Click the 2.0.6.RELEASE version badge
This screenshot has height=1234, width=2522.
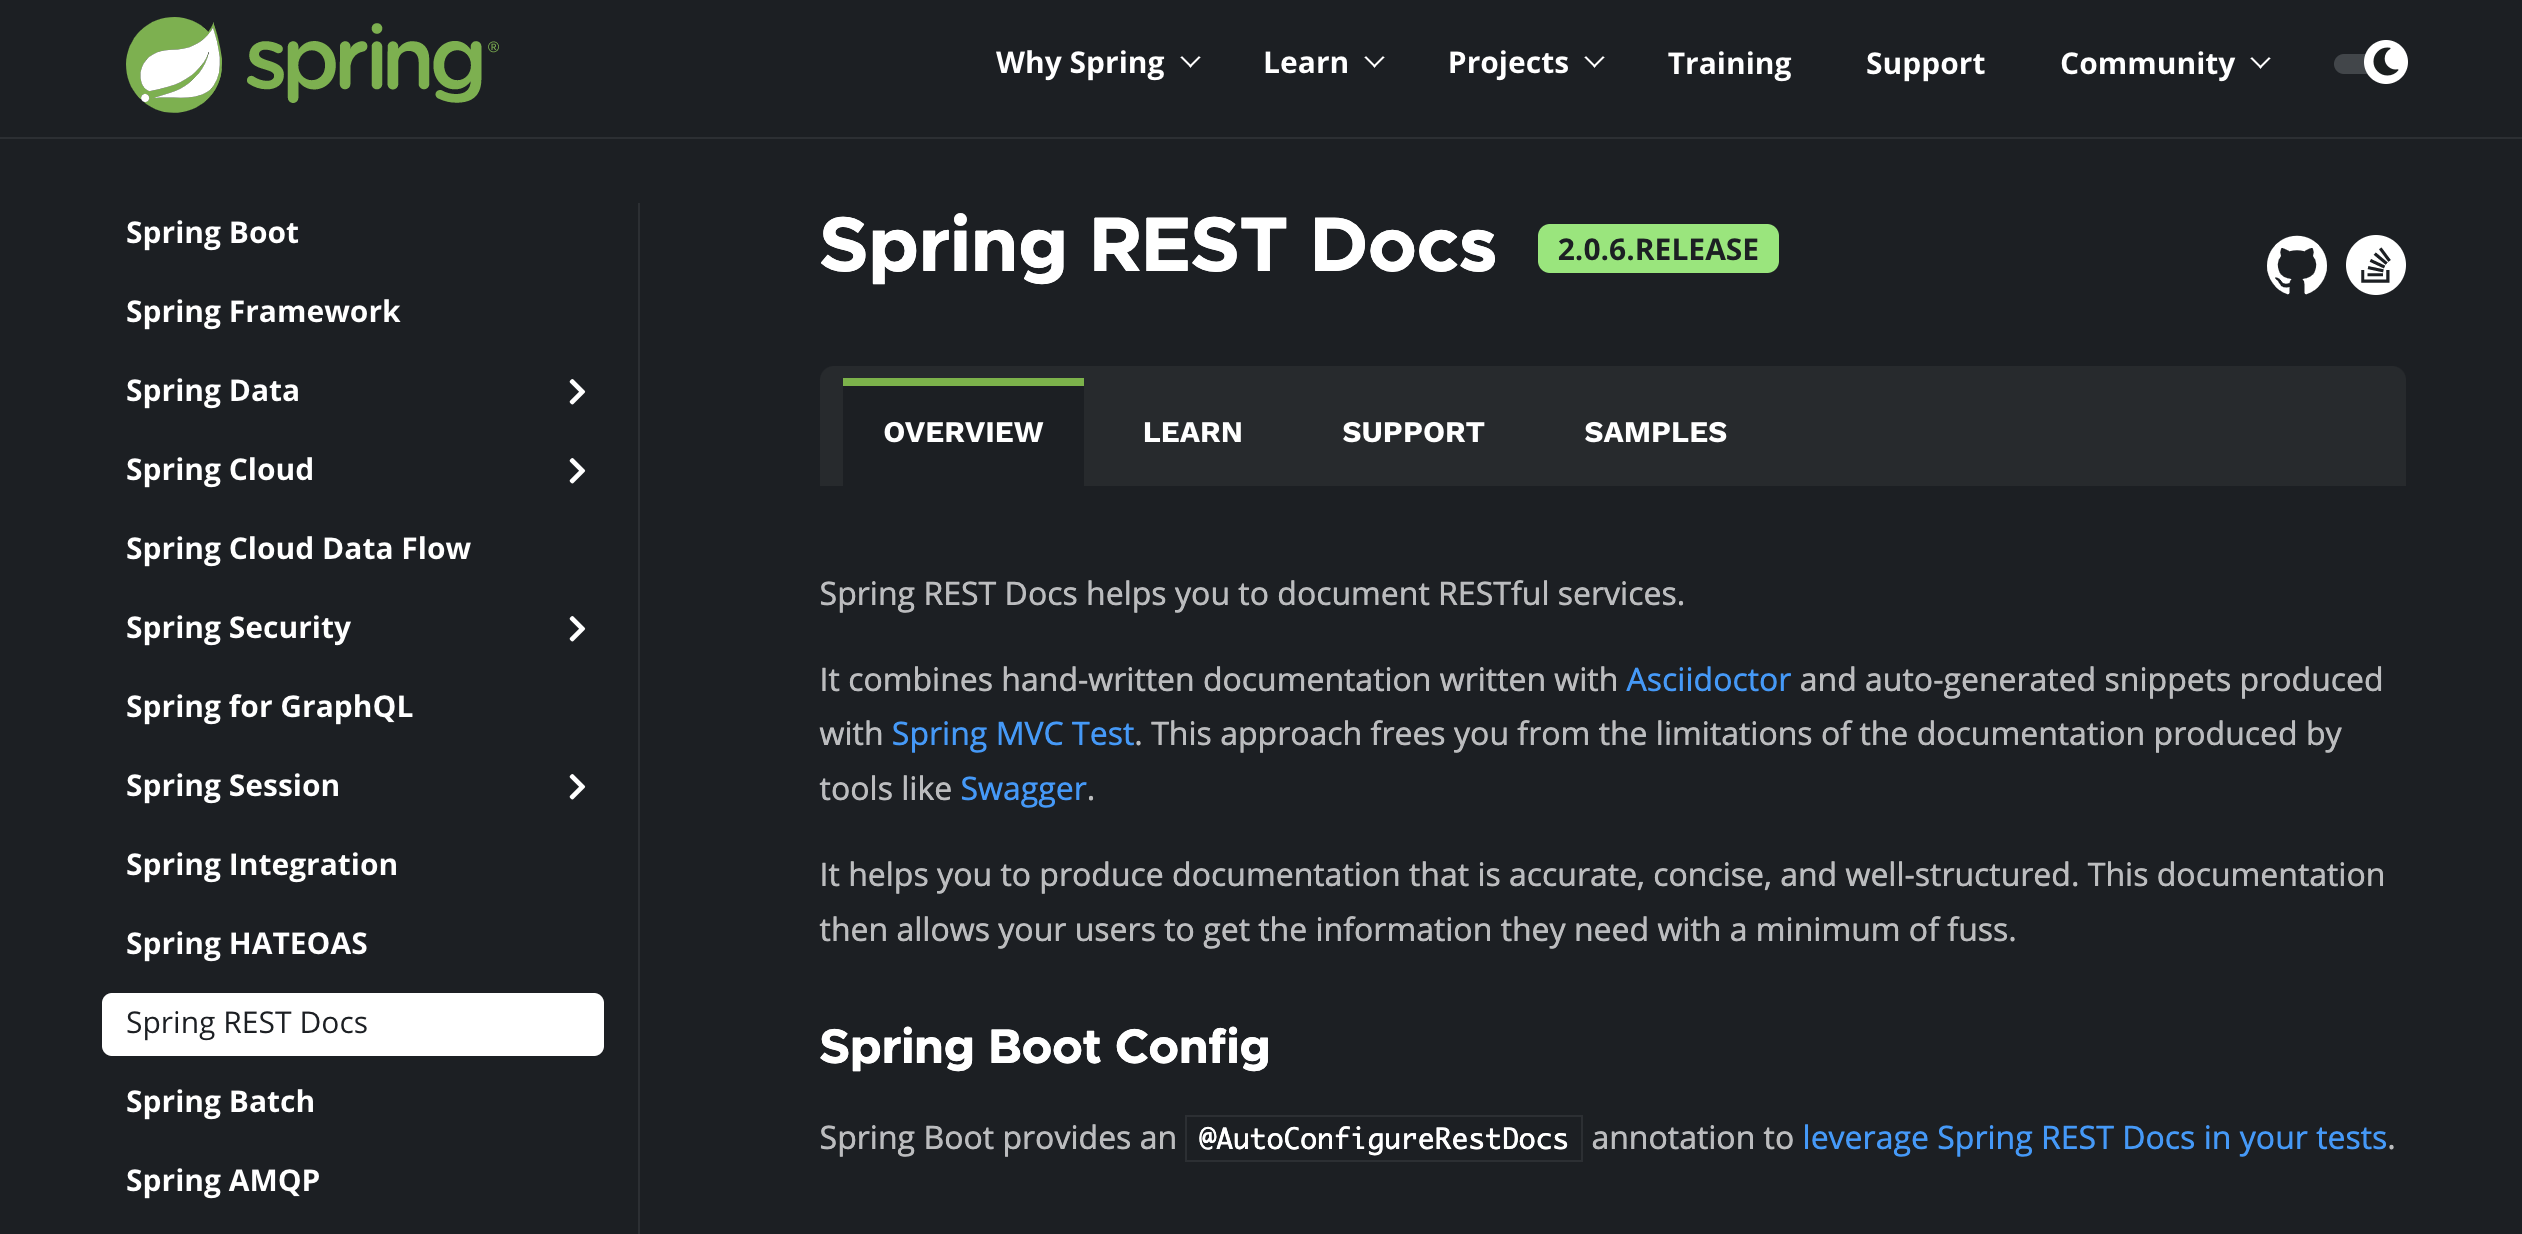tap(1657, 249)
